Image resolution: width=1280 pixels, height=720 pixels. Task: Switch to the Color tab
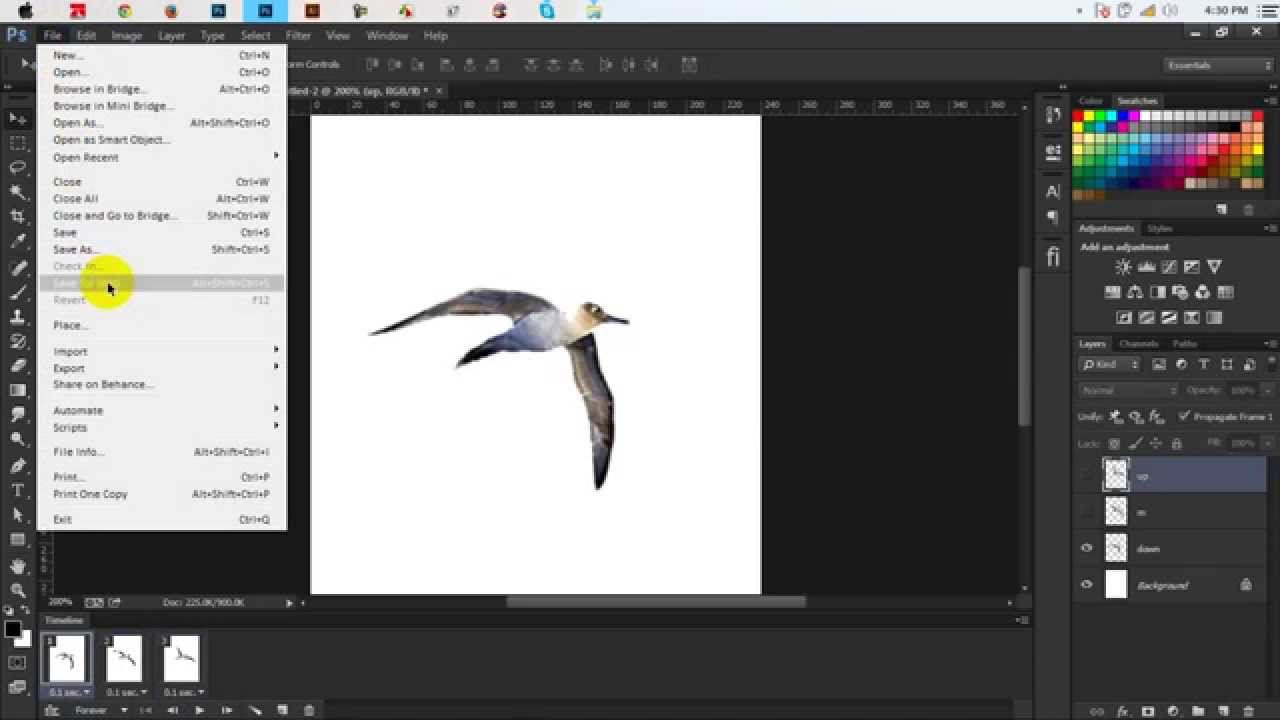1091,101
